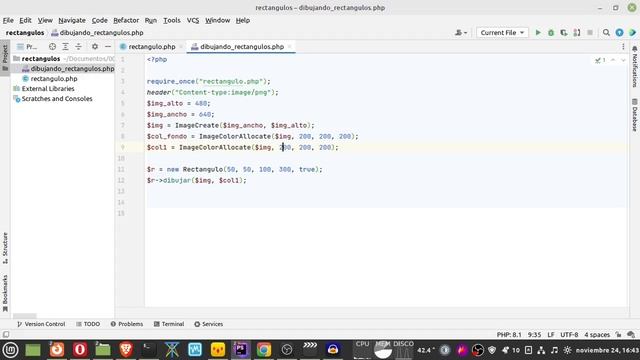Screen dimensions: 640x360
Task: Open the VCS menu
Action: [193, 20]
